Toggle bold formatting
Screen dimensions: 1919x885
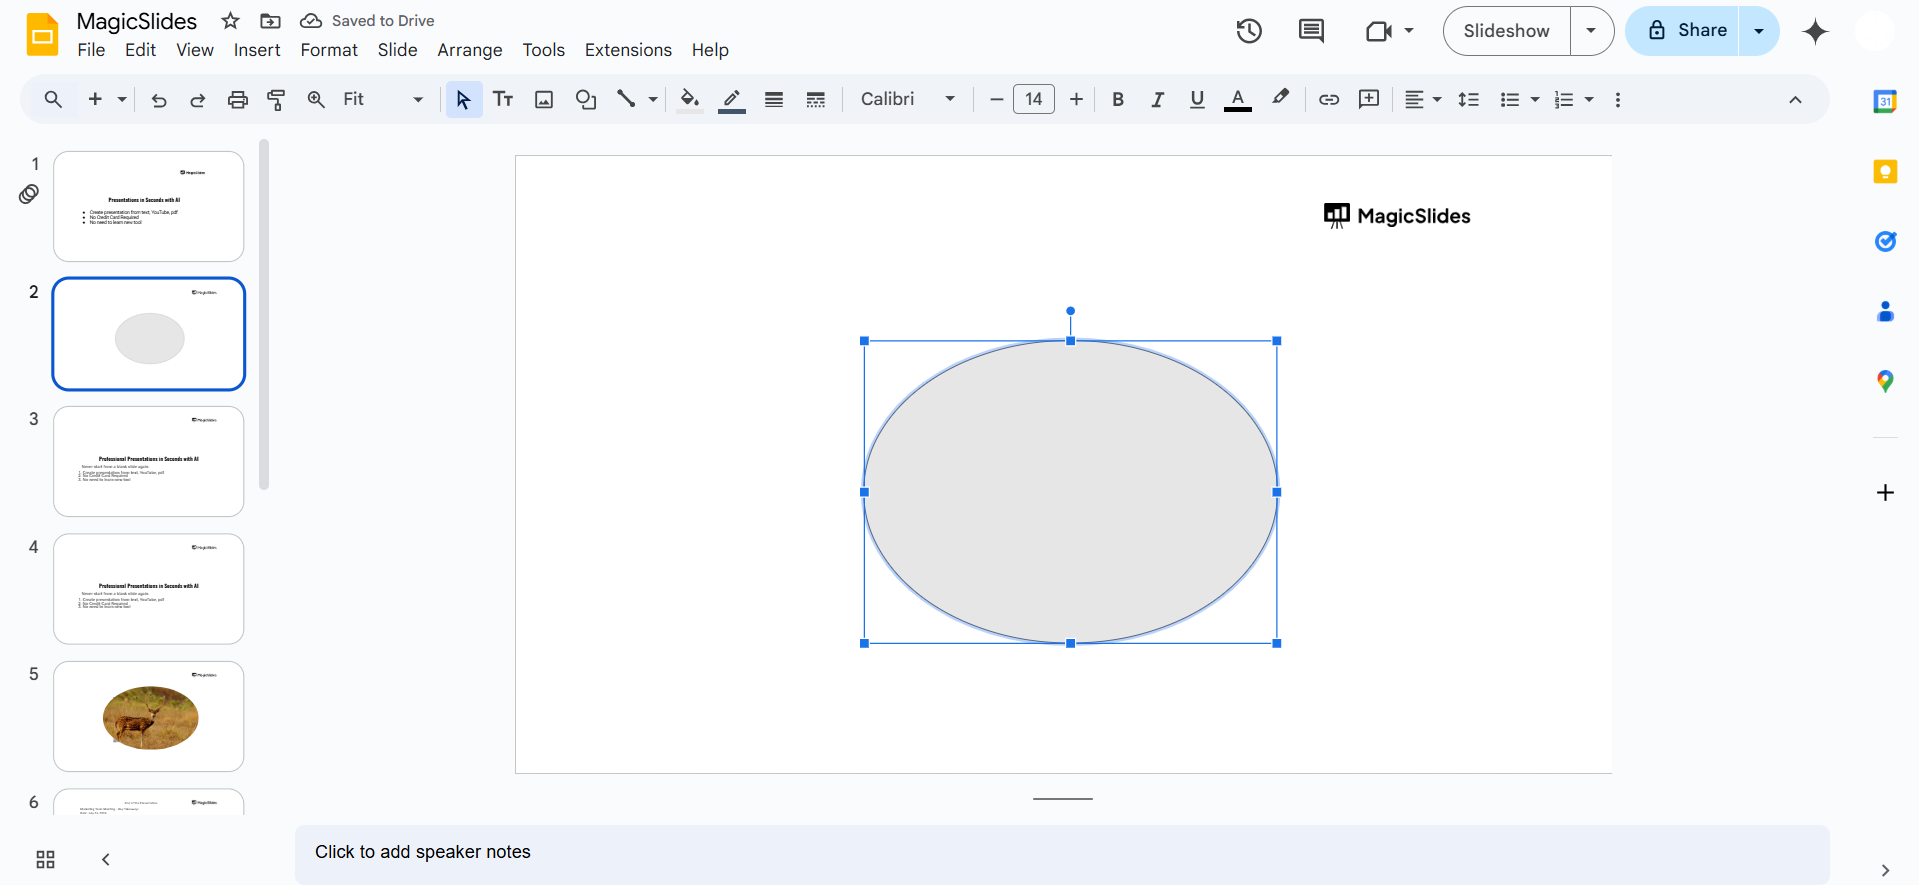point(1118,99)
